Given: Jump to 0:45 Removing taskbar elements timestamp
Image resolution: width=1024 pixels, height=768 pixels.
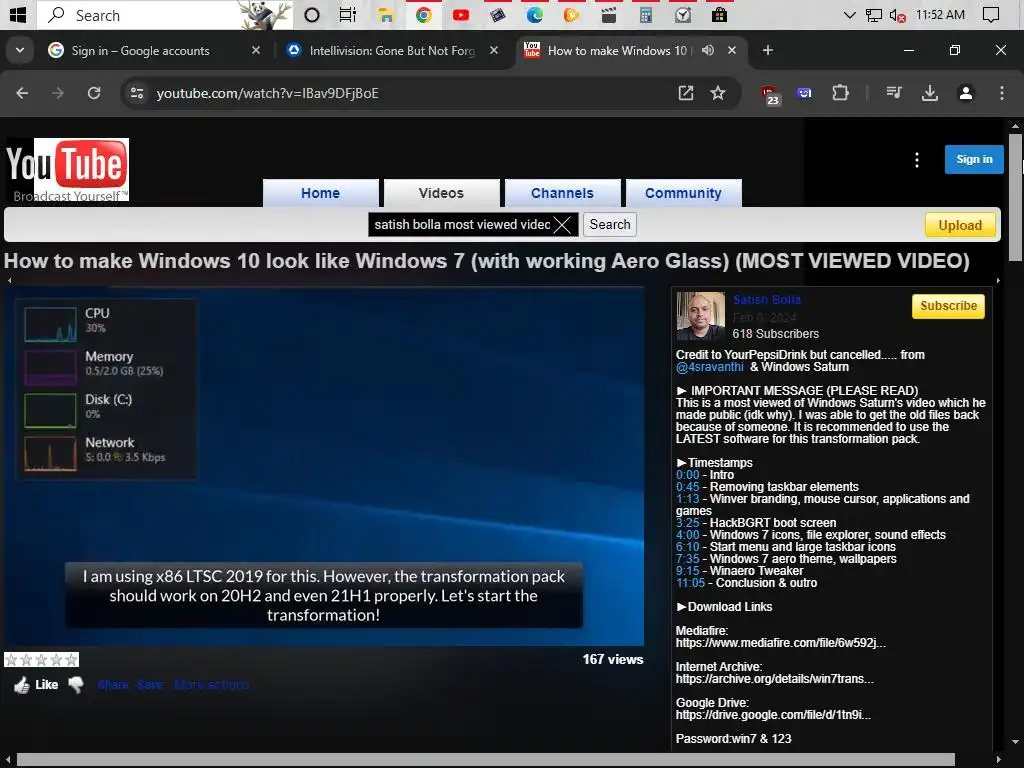Looking at the screenshot, I should (x=688, y=487).
